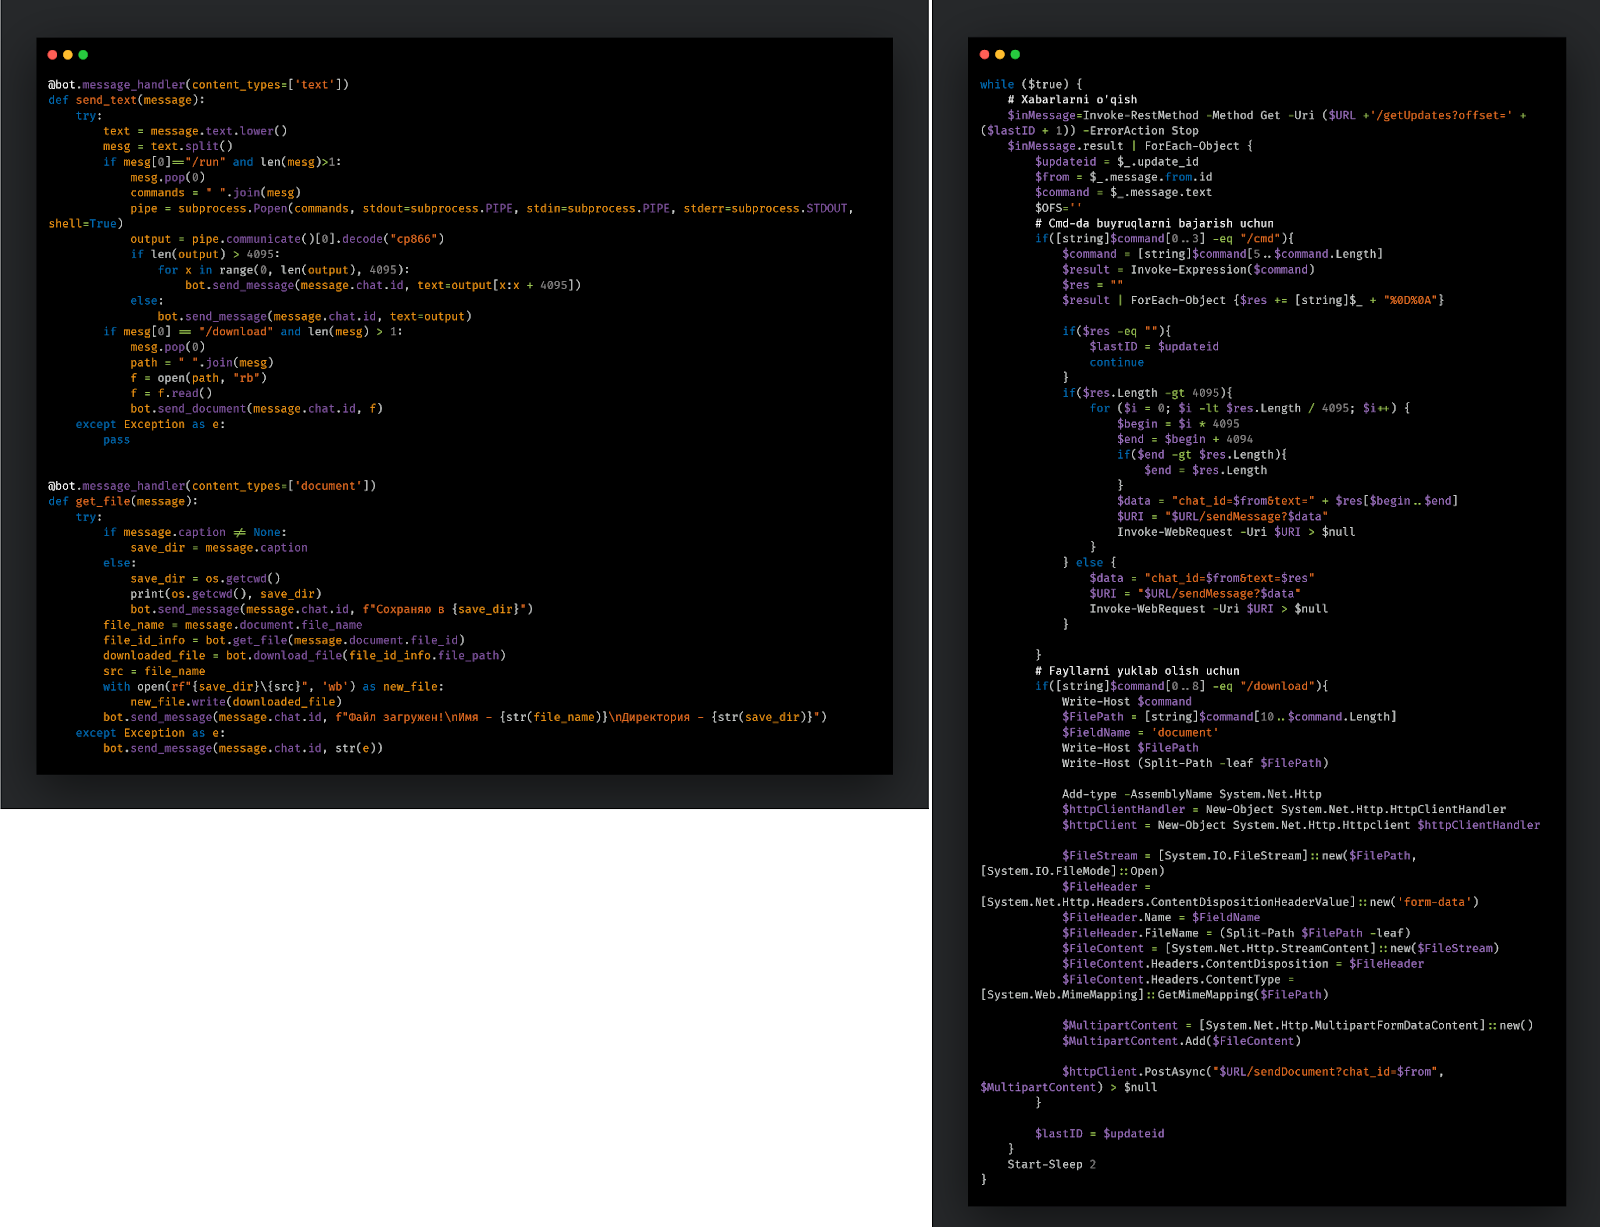This screenshot has width=1600, height=1227.
Task: Click the yellow dot in the PowerShell code window
Action: 999,55
